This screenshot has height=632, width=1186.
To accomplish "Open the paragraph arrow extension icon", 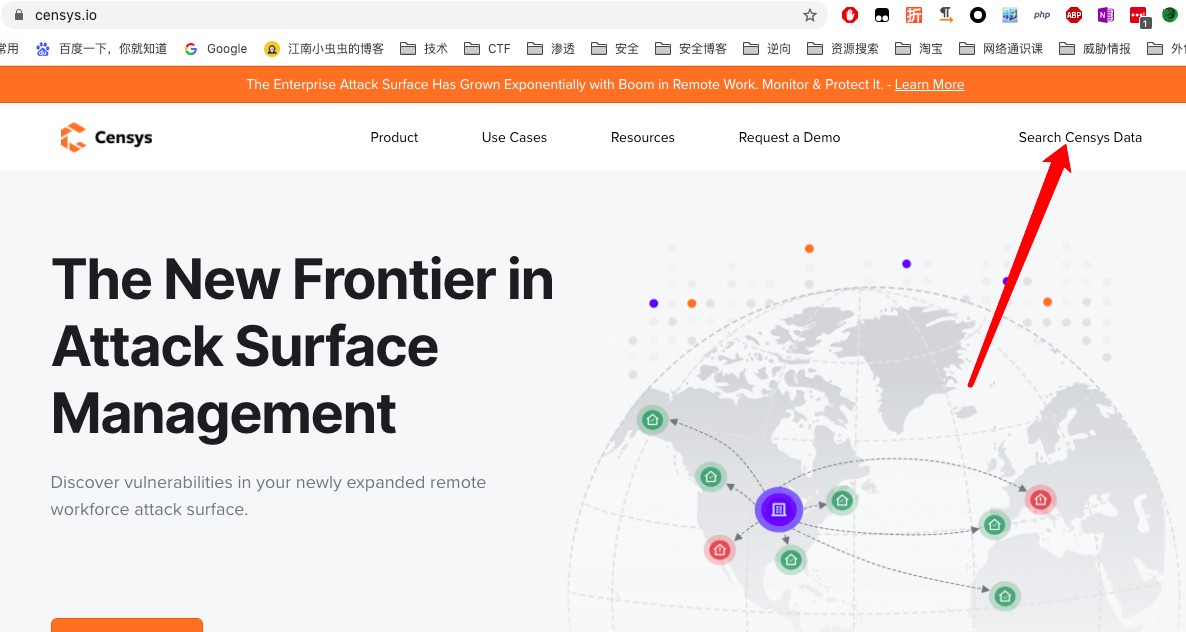I will click(x=945, y=15).
